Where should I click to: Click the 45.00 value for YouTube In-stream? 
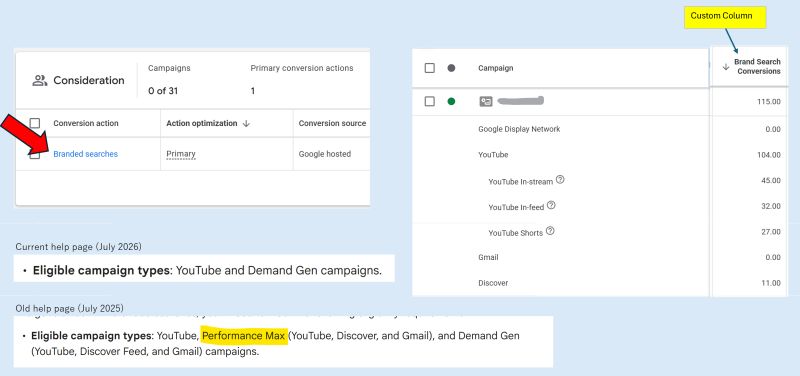click(771, 181)
